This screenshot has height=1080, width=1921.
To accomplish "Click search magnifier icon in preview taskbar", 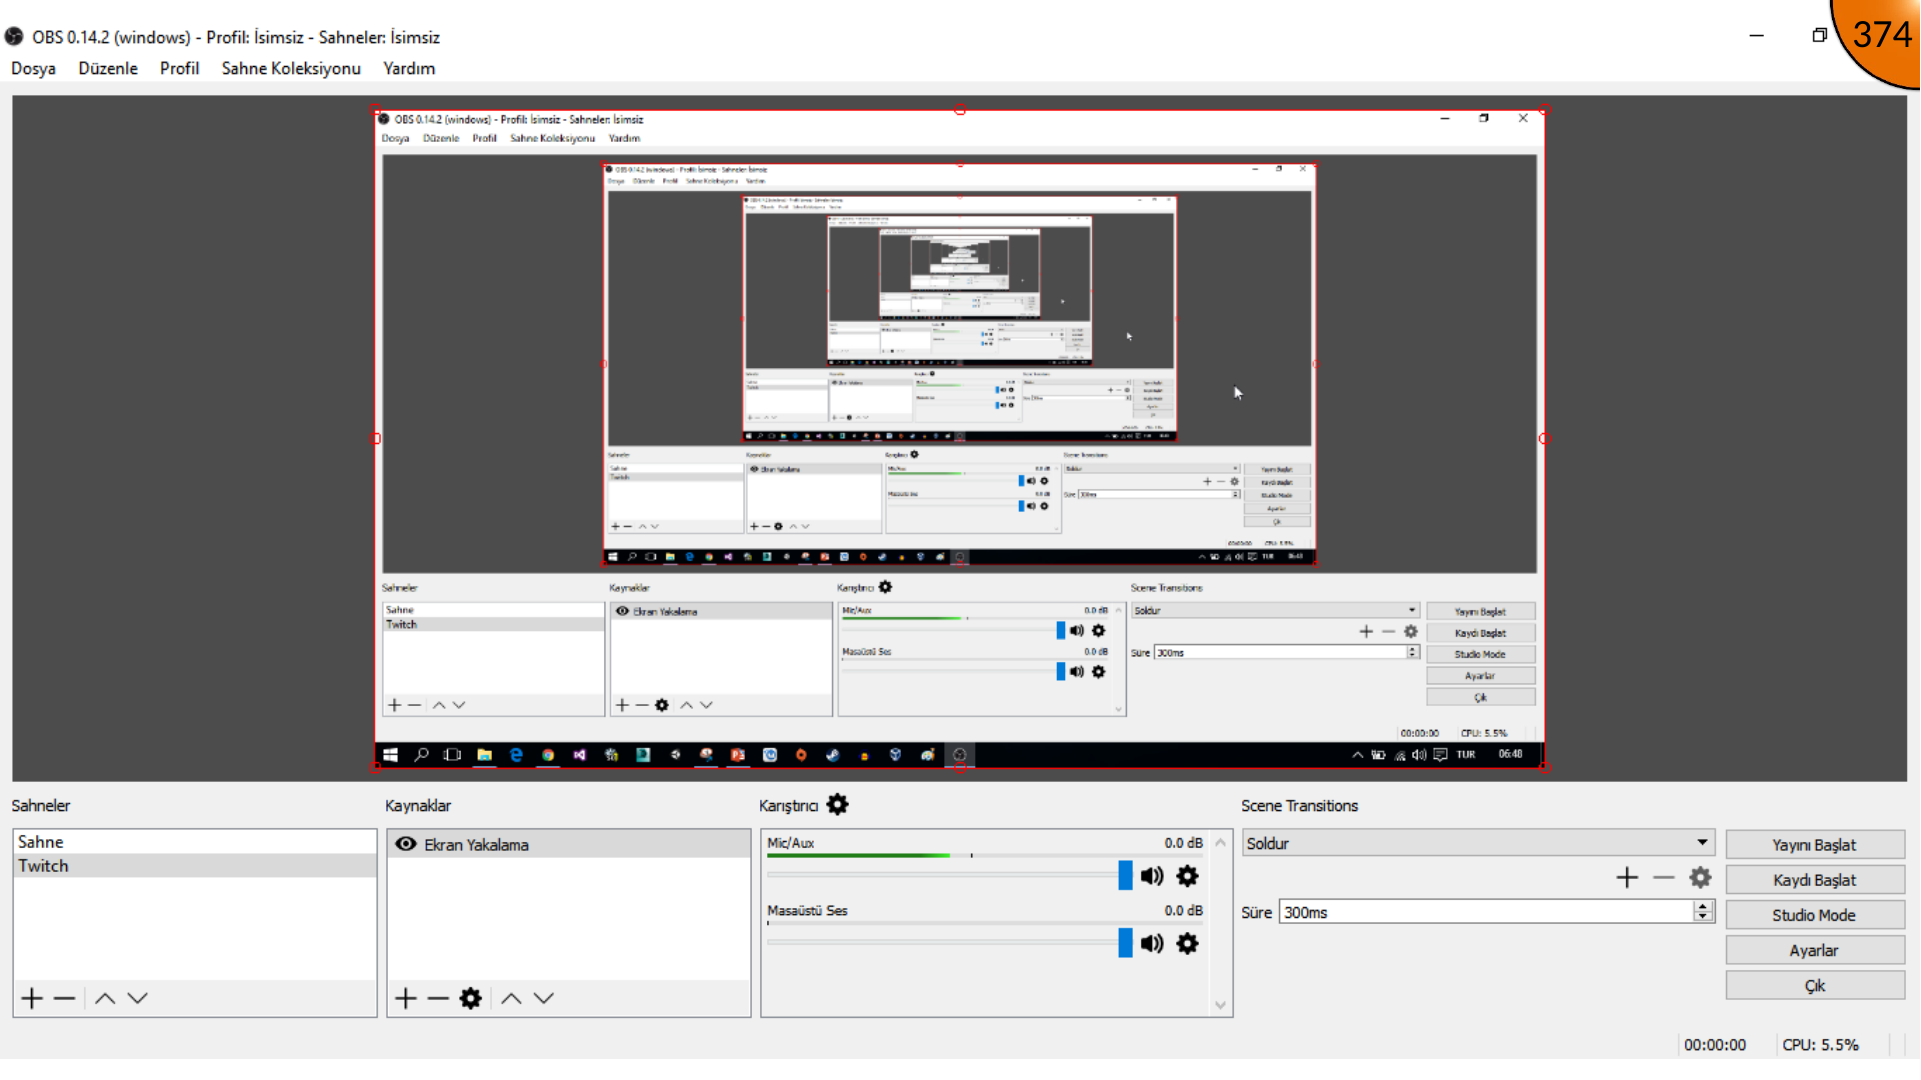I will coord(422,755).
